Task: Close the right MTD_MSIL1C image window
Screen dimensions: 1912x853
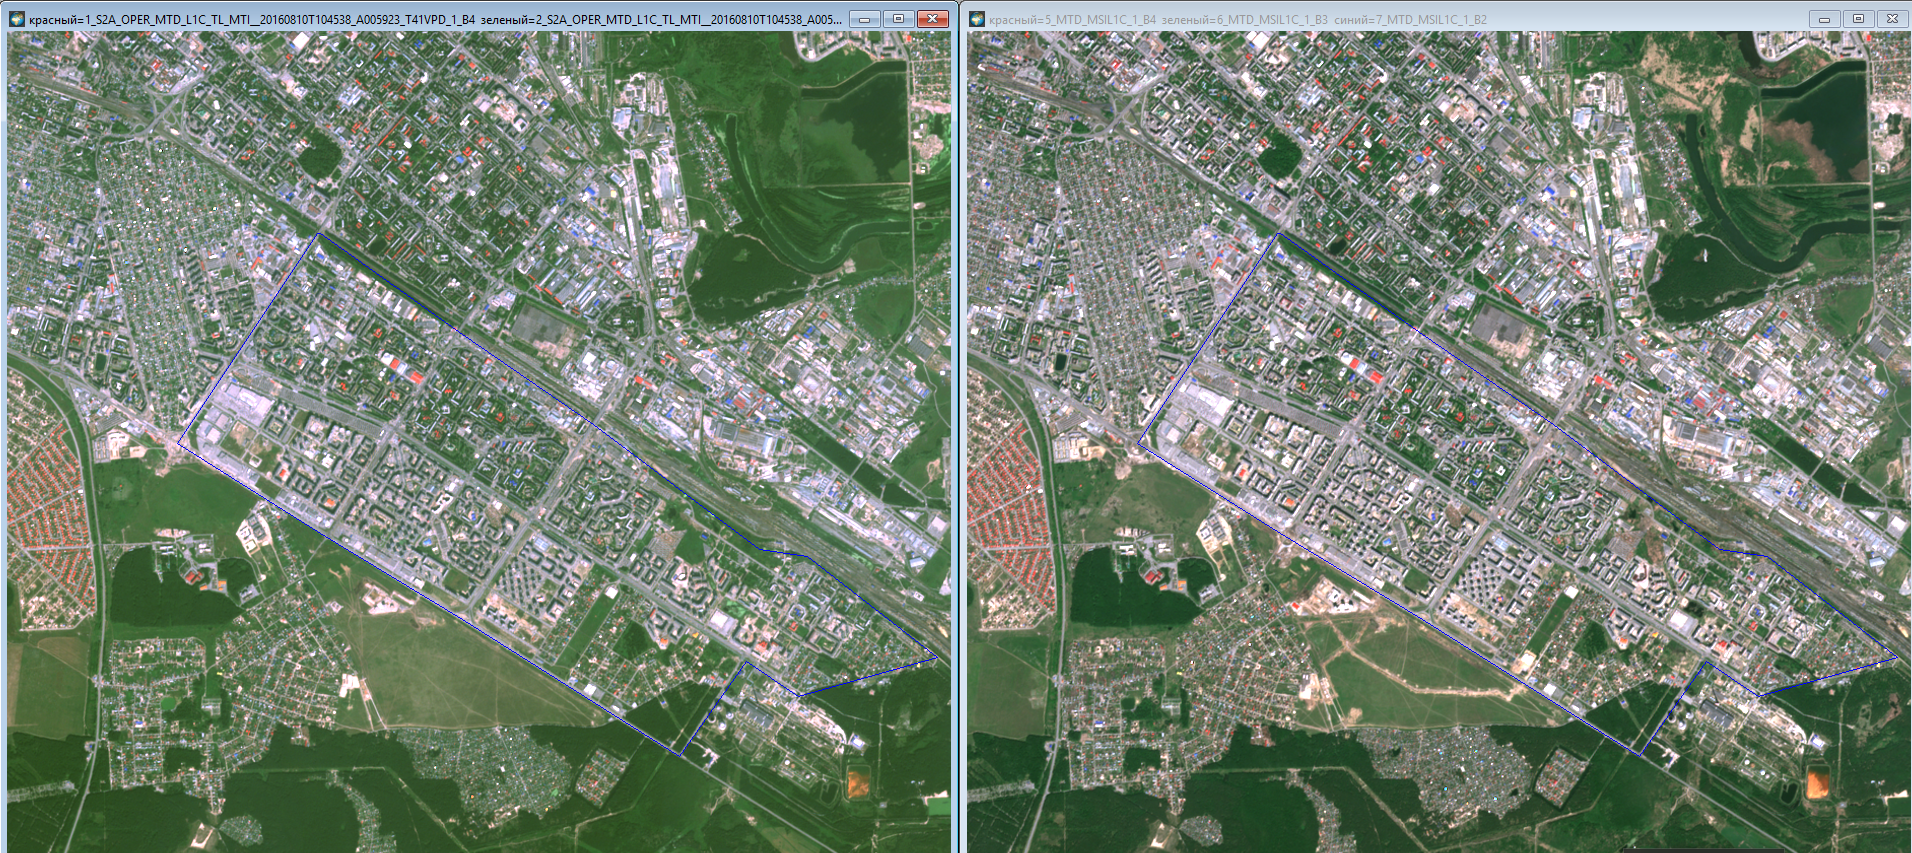Action: [1892, 19]
